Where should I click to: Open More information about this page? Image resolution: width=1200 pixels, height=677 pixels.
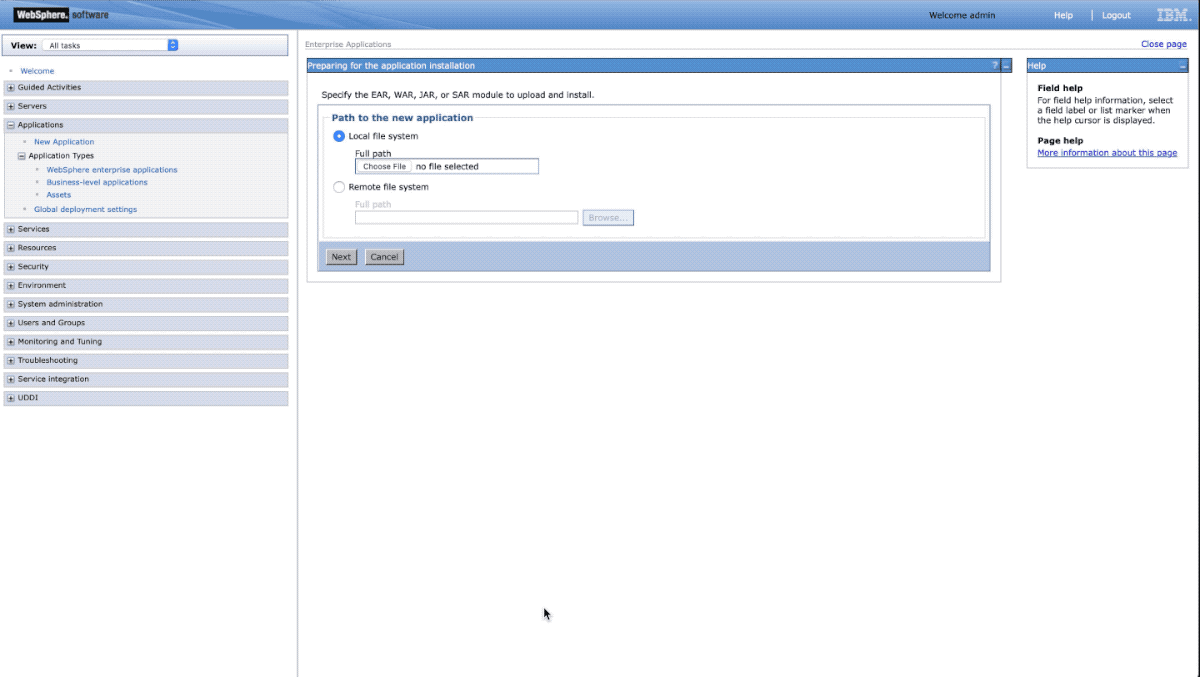pyautogui.click(x=1106, y=152)
